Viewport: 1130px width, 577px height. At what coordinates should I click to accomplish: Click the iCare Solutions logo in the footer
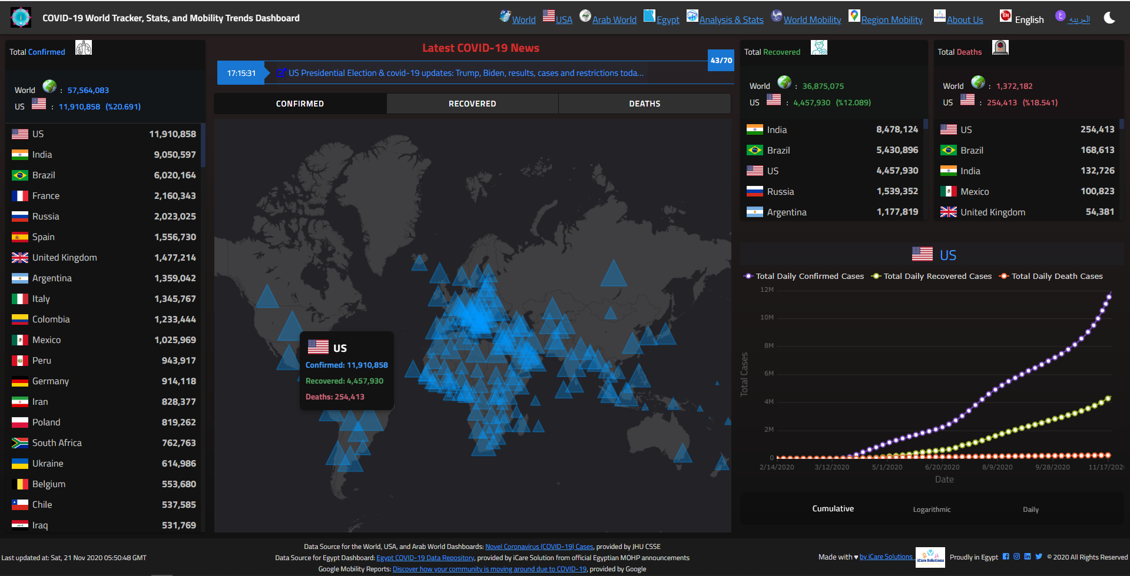click(x=930, y=557)
